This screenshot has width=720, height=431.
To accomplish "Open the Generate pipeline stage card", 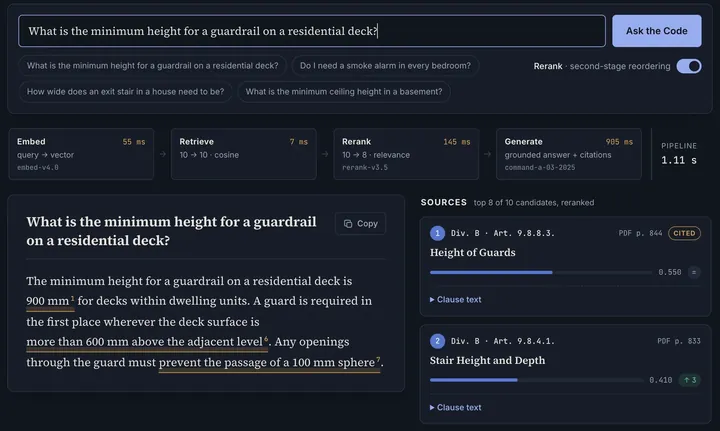I will pos(569,154).
